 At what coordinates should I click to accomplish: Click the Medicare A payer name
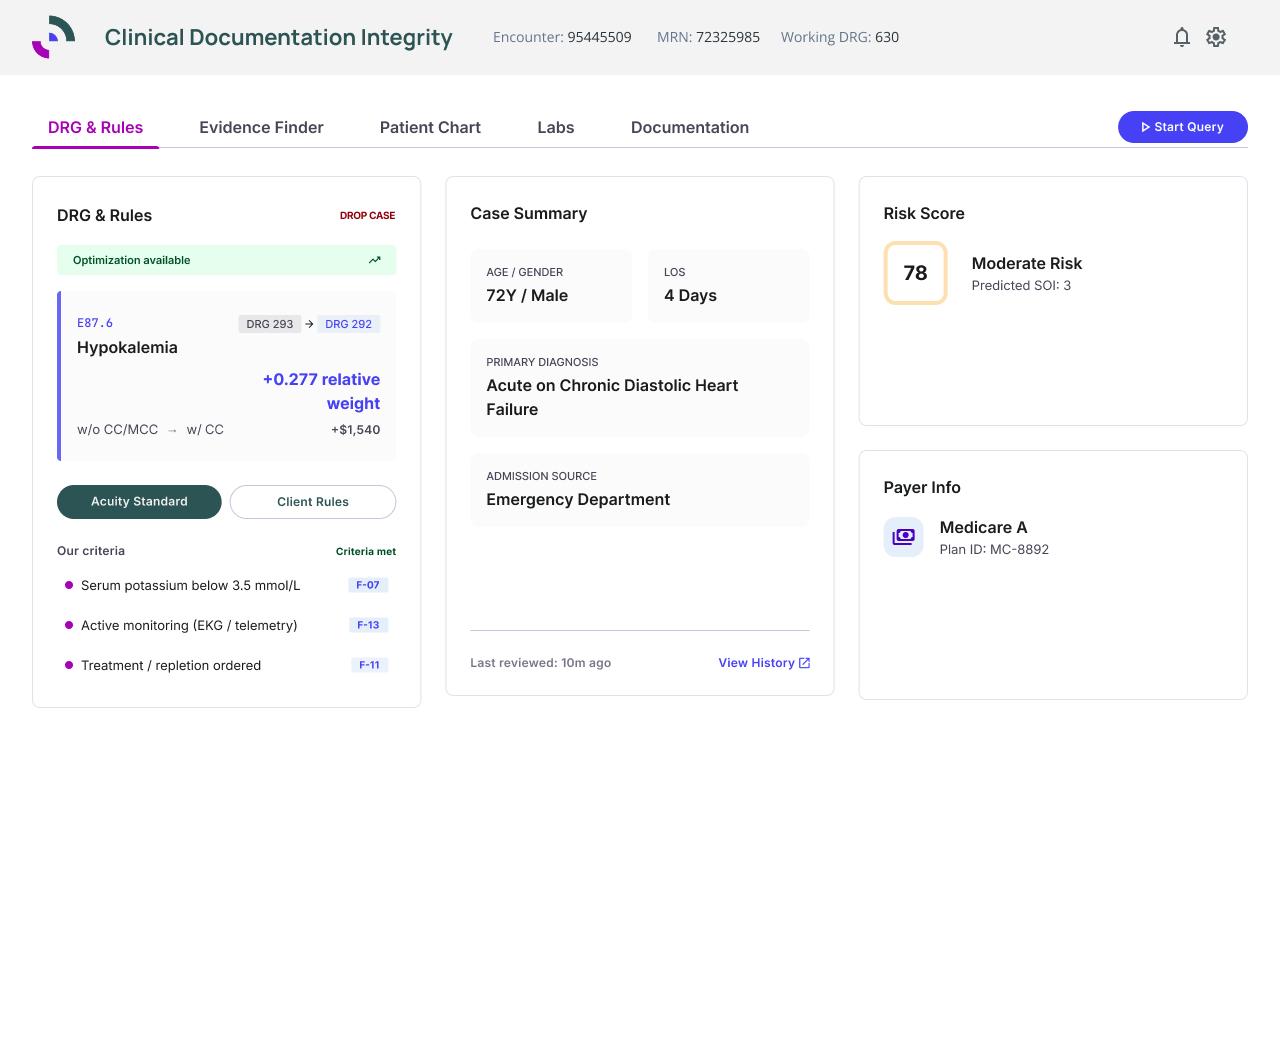[x=983, y=527]
